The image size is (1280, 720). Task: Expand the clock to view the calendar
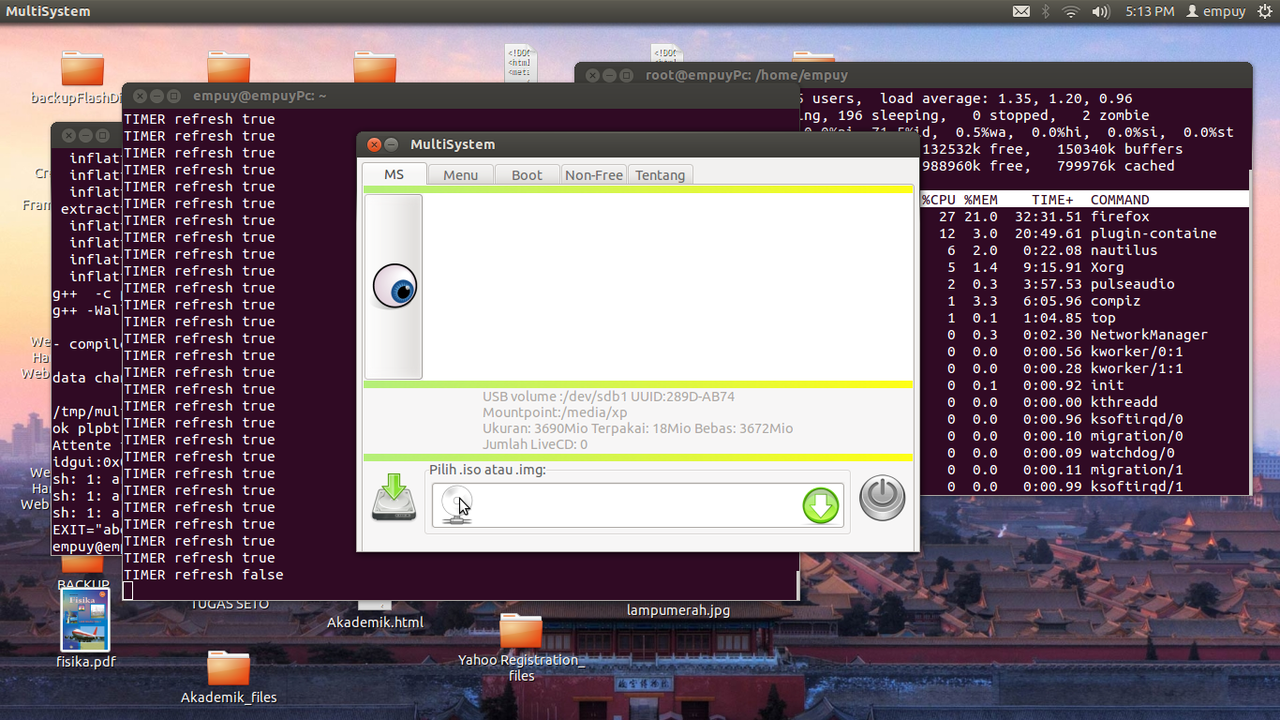click(x=1148, y=11)
